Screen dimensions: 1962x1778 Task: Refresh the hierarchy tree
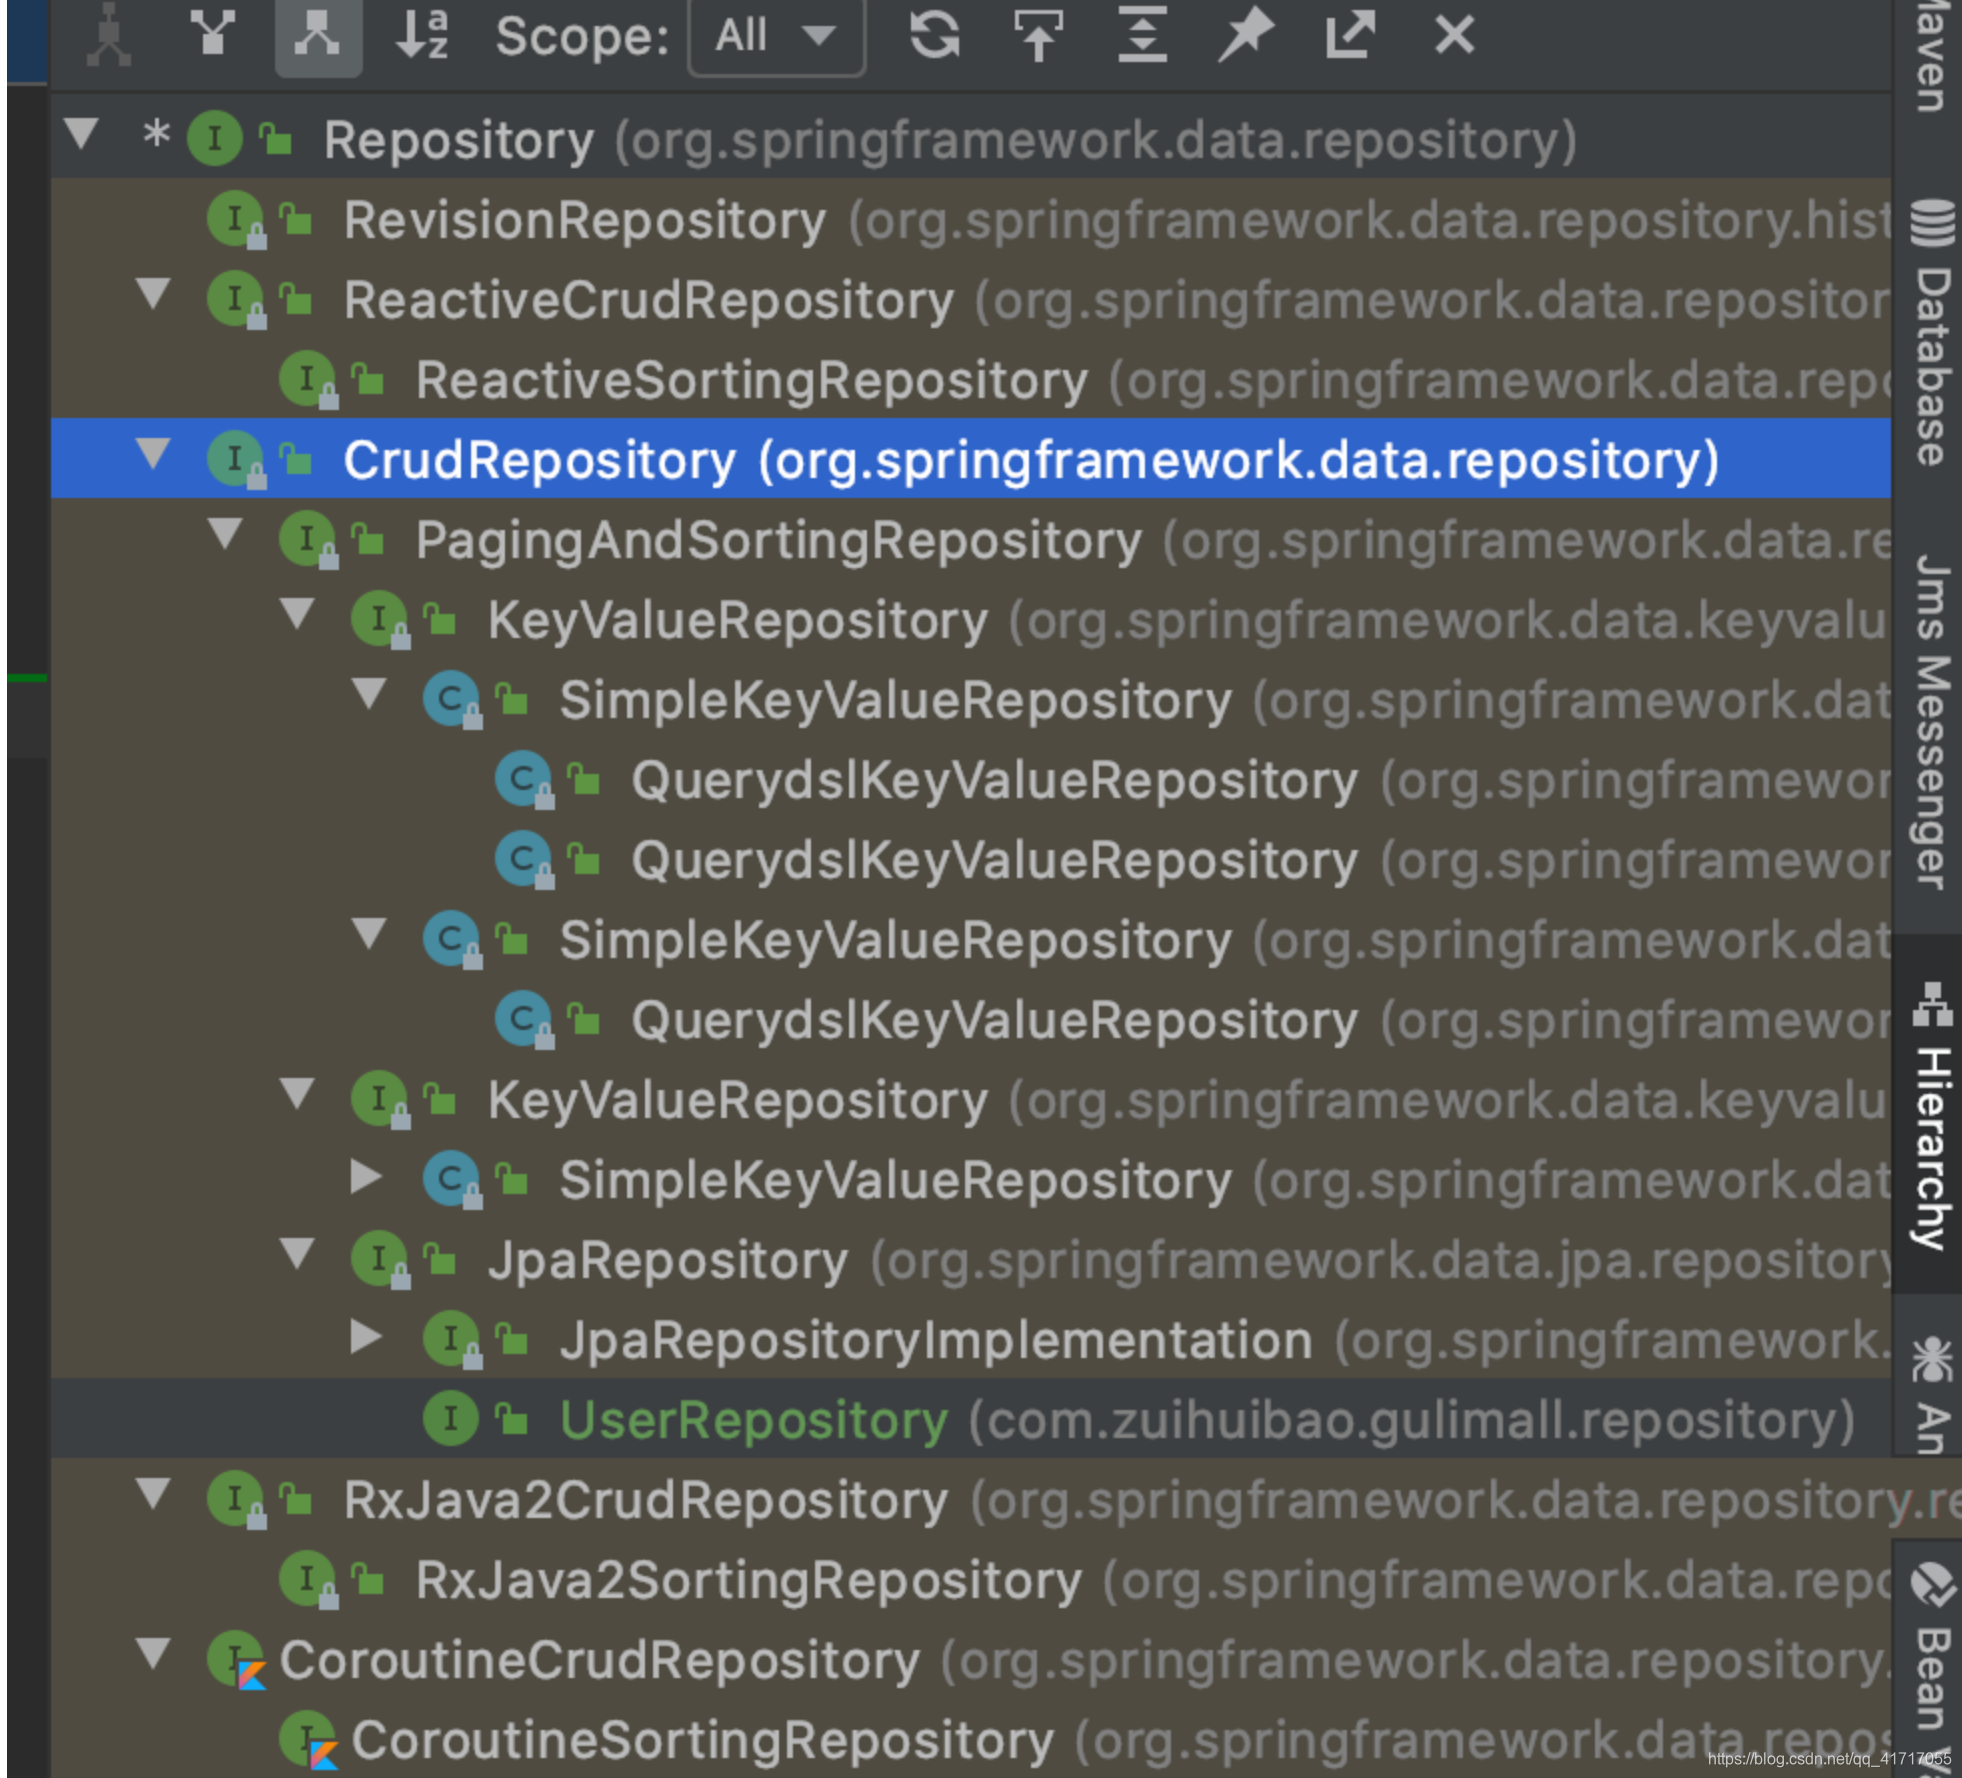[x=934, y=35]
